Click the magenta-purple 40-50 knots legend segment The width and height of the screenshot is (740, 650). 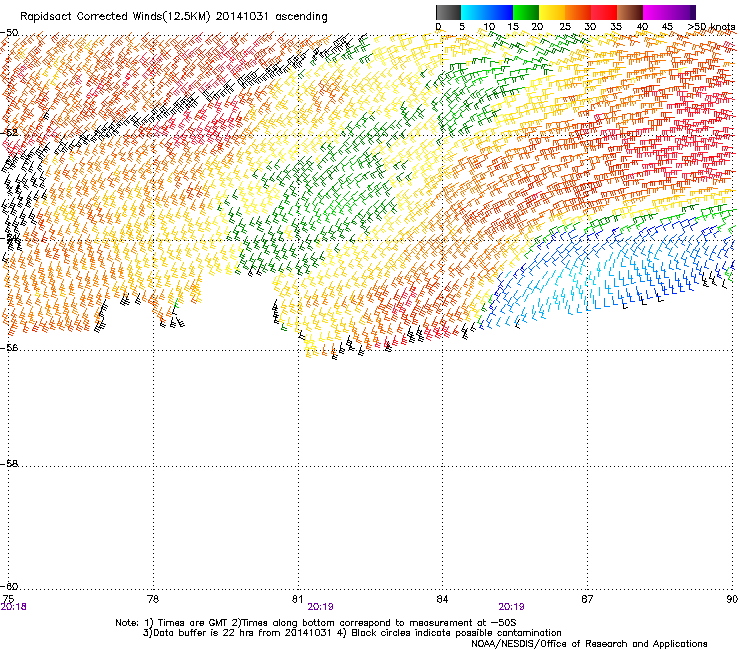tap(669, 12)
